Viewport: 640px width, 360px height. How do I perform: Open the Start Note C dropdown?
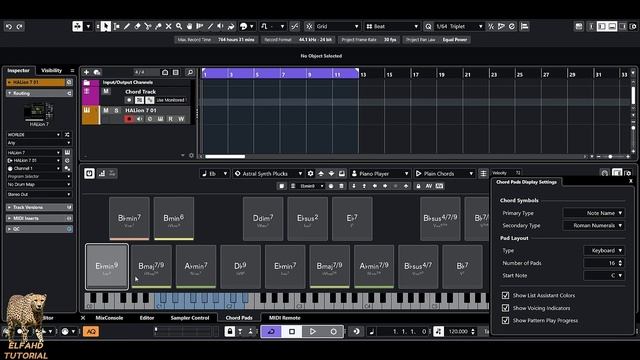click(604, 276)
